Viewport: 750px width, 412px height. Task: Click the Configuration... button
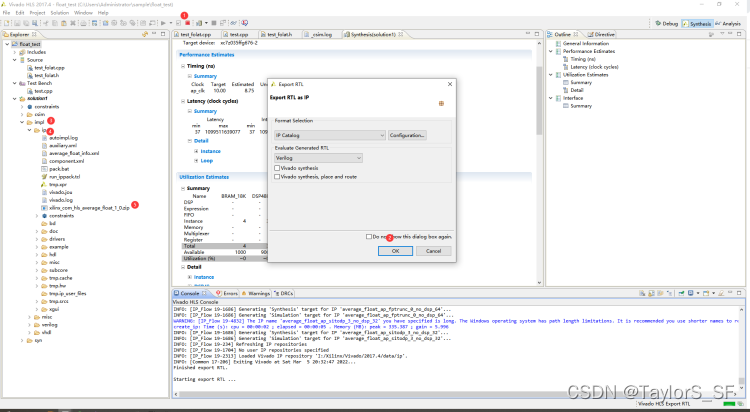pos(407,135)
